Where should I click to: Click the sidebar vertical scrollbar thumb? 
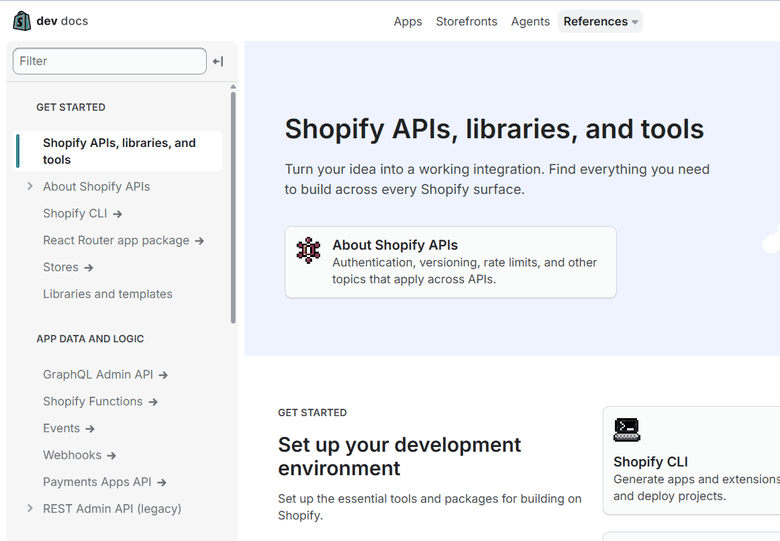pyautogui.click(x=233, y=208)
